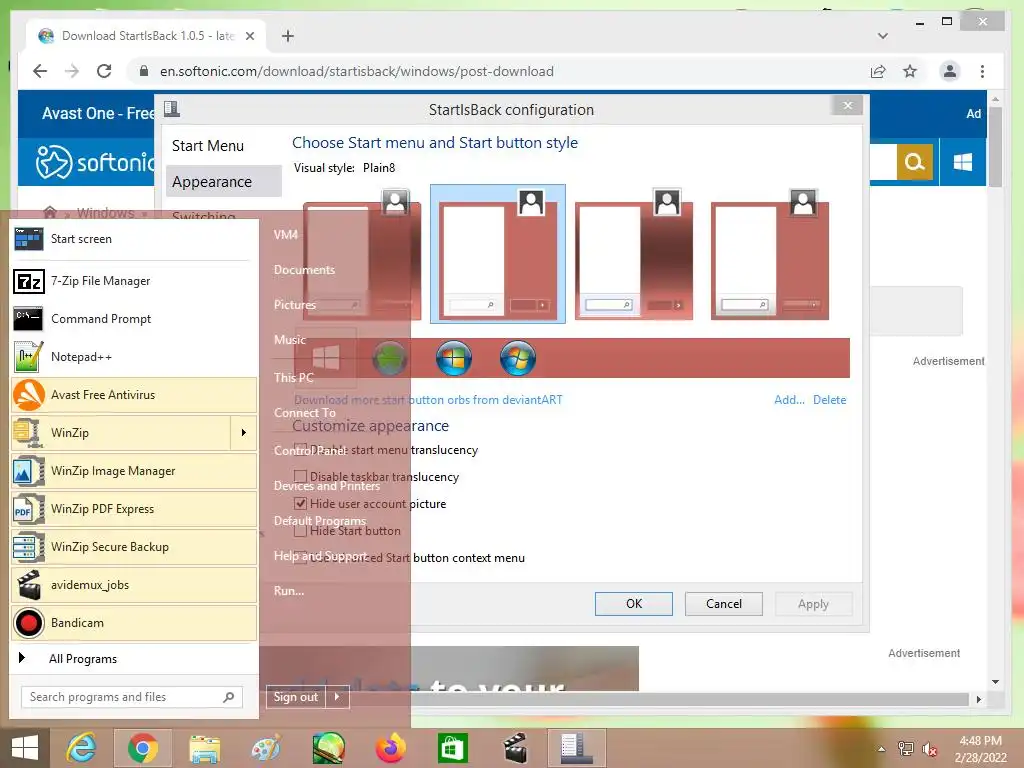Image resolution: width=1024 pixels, height=768 pixels.
Task: Click Run... in start menu
Action: coord(289,591)
